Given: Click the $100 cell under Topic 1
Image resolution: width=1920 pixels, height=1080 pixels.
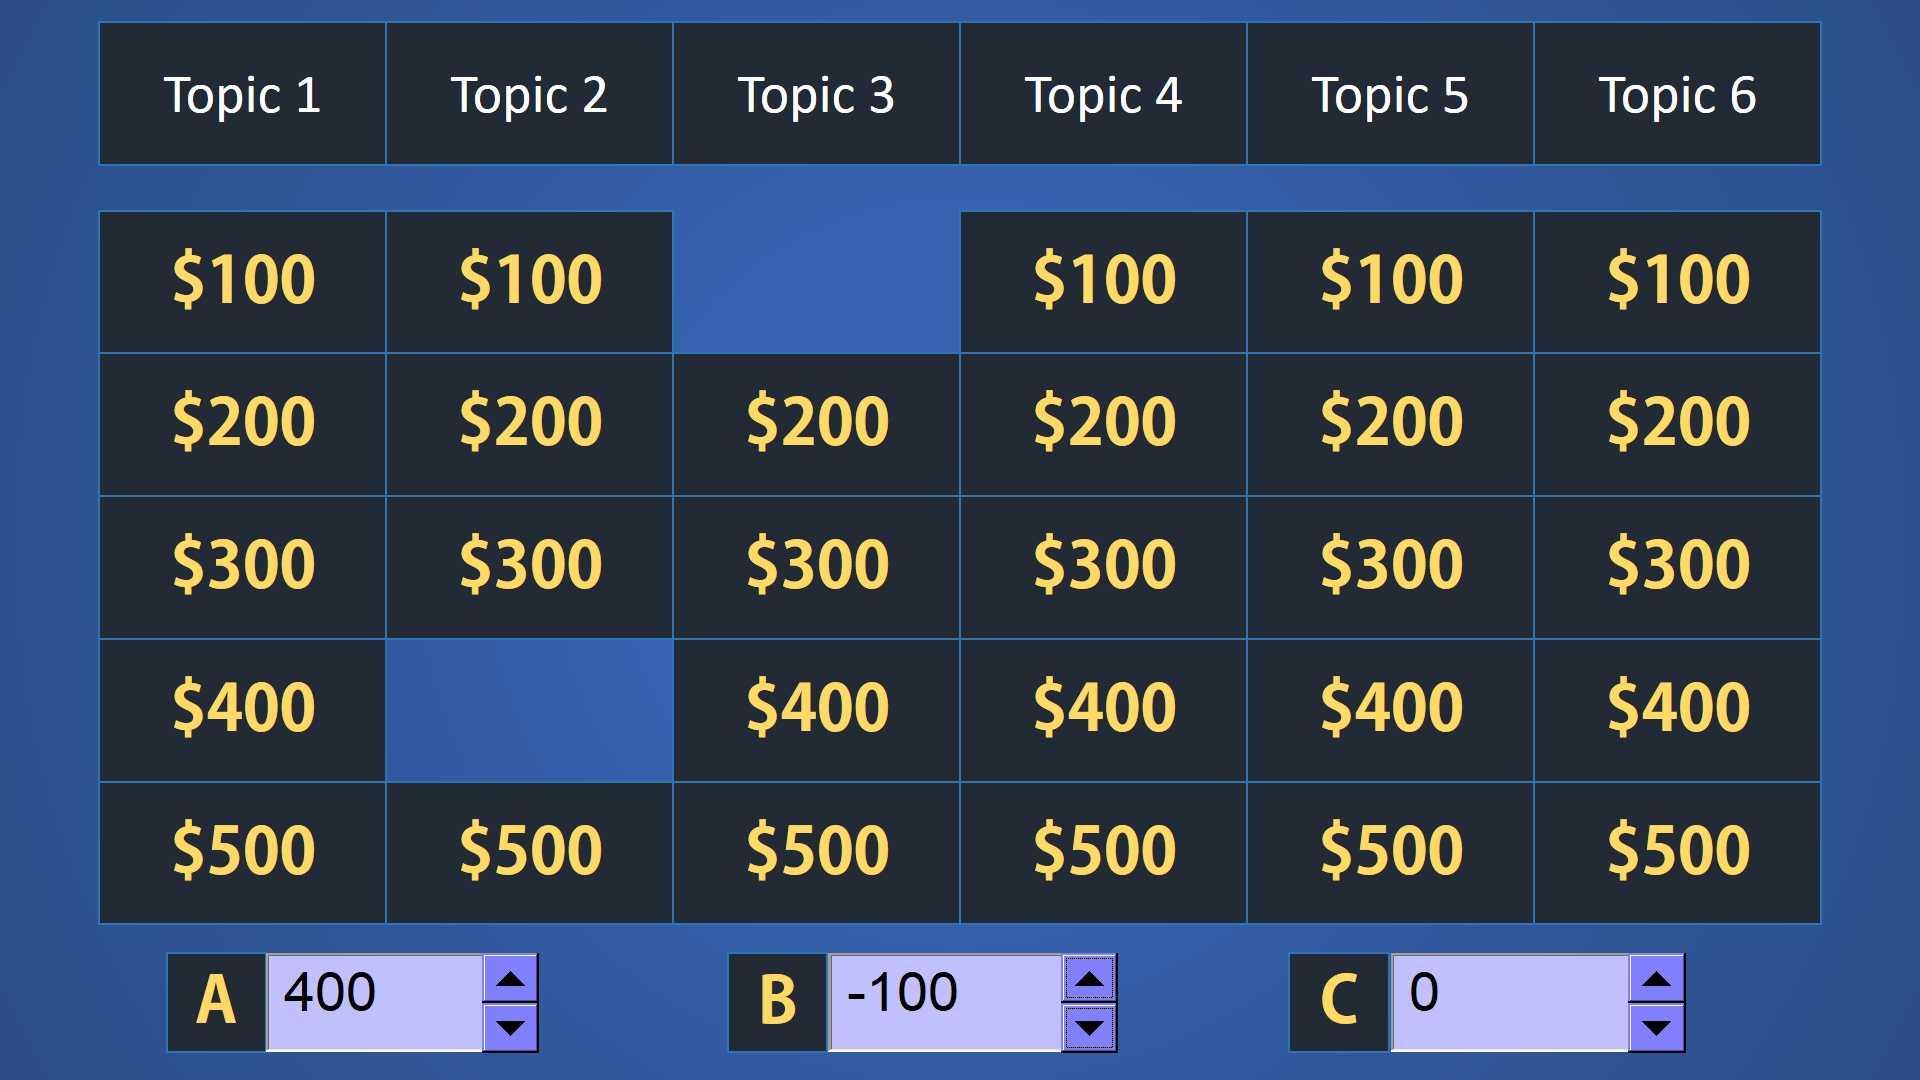Looking at the screenshot, I should pos(244,276).
